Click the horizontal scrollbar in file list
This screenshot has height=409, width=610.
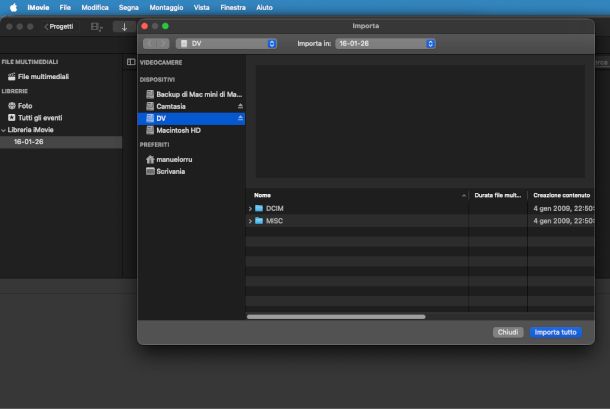click(x=336, y=317)
